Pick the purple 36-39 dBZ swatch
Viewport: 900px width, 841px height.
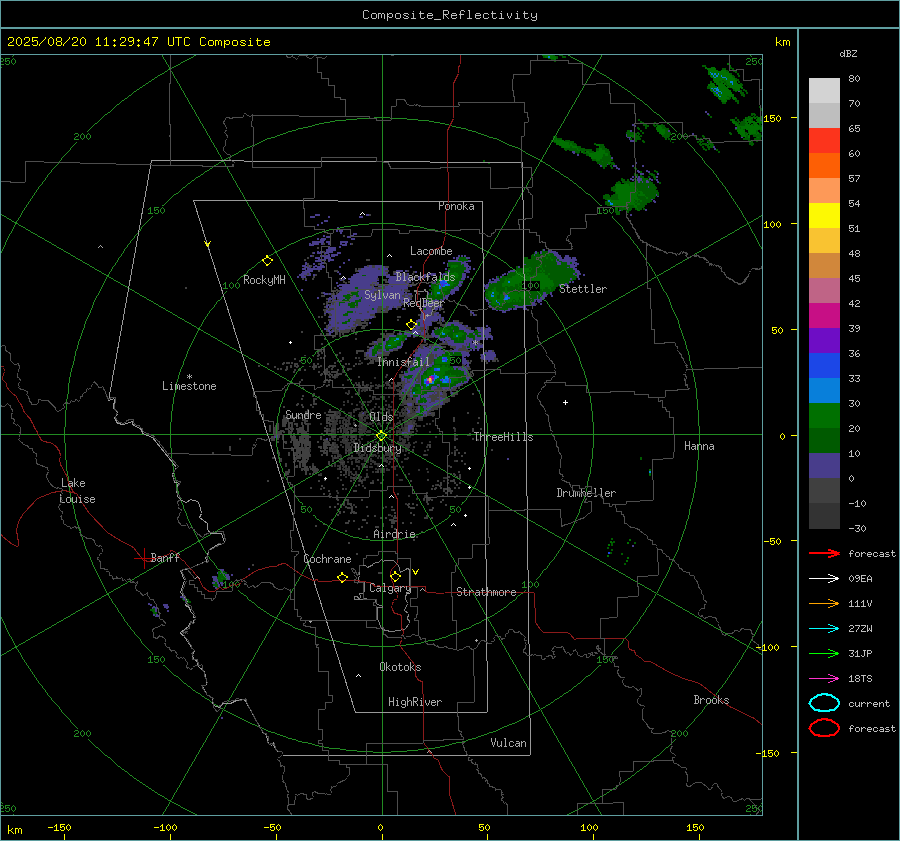824,340
